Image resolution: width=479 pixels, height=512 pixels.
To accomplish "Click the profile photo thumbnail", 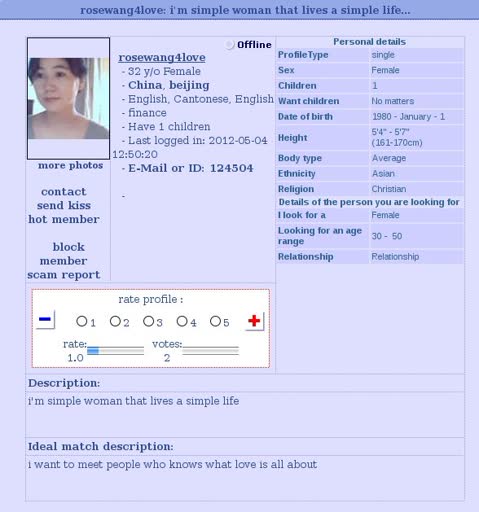I will 68,98.
